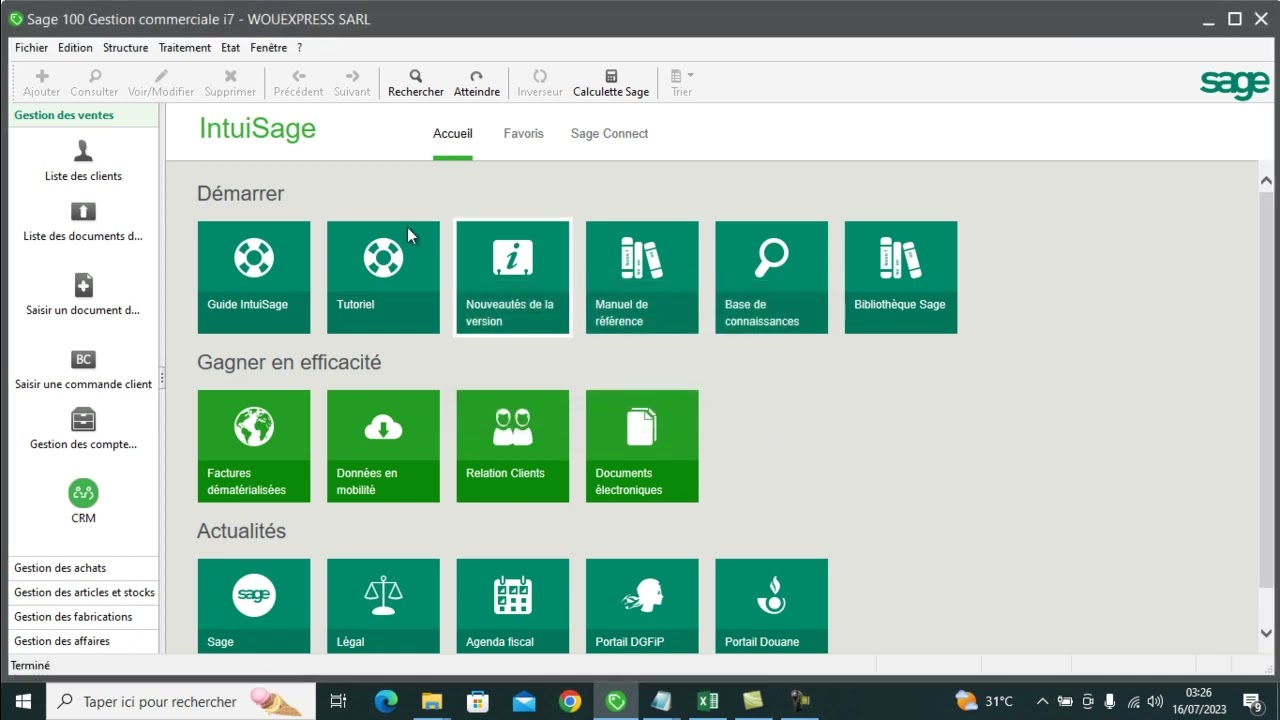
Task: Switch to the Sage Connect tab
Action: [x=609, y=134]
